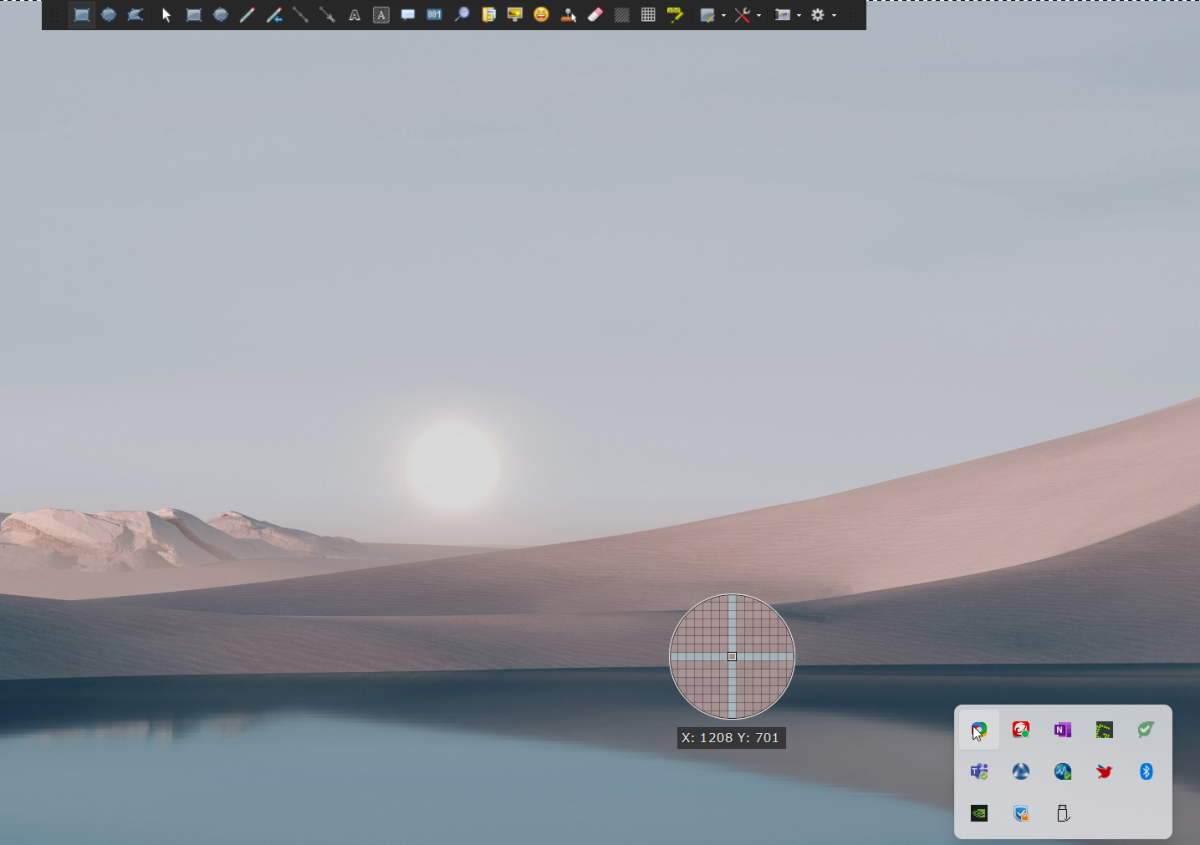This screenshot has width=1200, height=845.
Task: Expand the camera capture dropdown arrow
Action: [798, 15]
